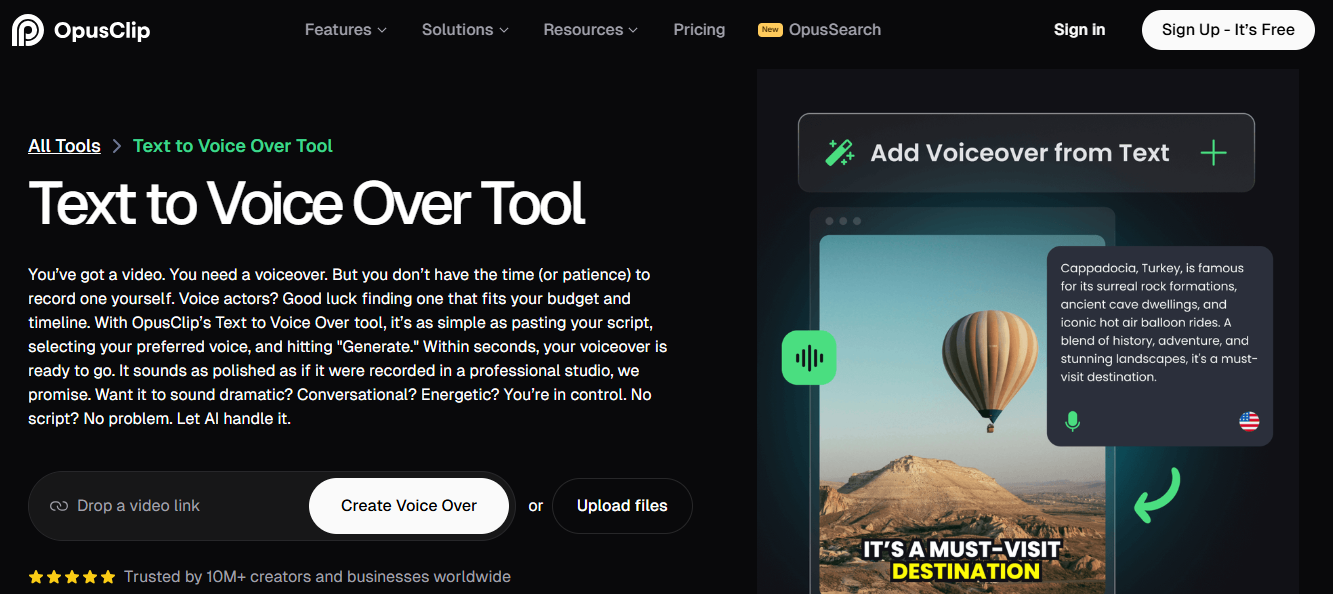Screen dimensions: 1333x594
Task: Click the green microphone icon
Action: click(1072, 422)
